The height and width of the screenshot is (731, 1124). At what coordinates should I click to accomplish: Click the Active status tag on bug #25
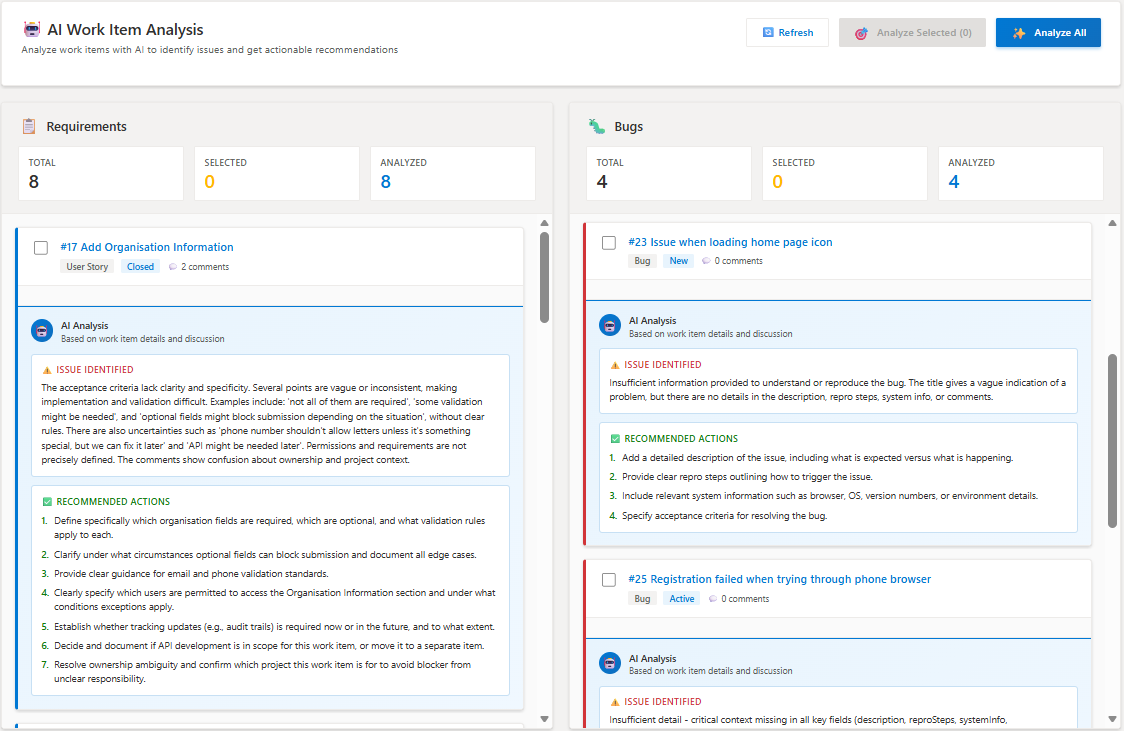point(681,599)
